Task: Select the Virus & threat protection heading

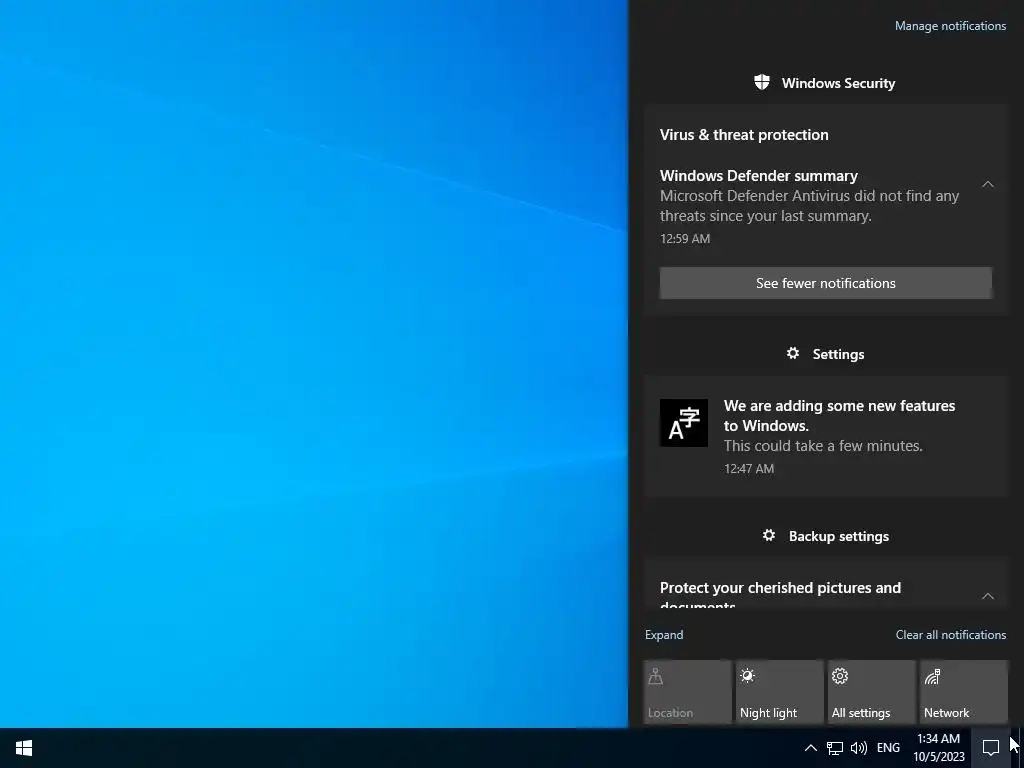Action: [744, 135]
